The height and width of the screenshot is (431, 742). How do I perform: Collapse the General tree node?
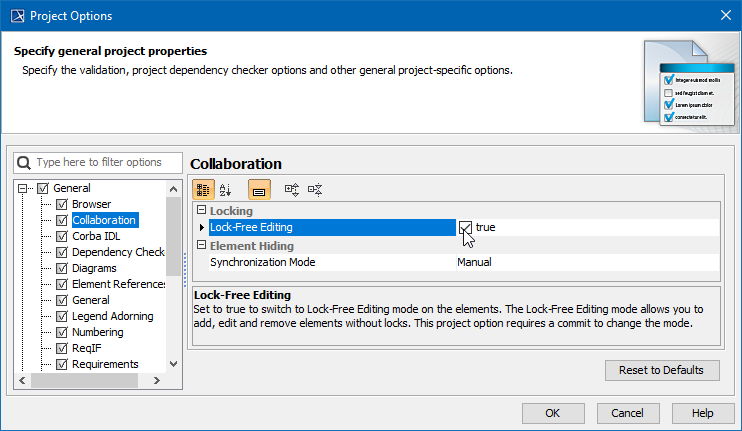24,188
